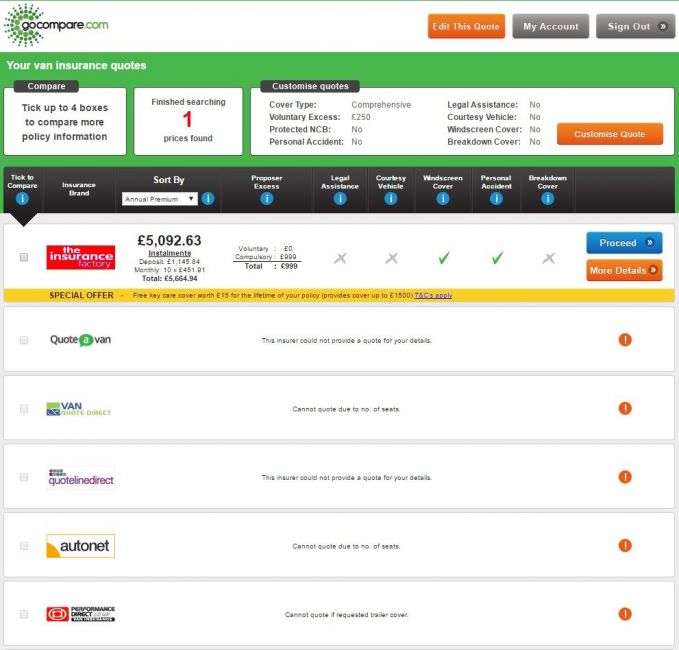679x650 pixels.
Task: Click the Quote a van logo
Action: [x=81, y=340]
